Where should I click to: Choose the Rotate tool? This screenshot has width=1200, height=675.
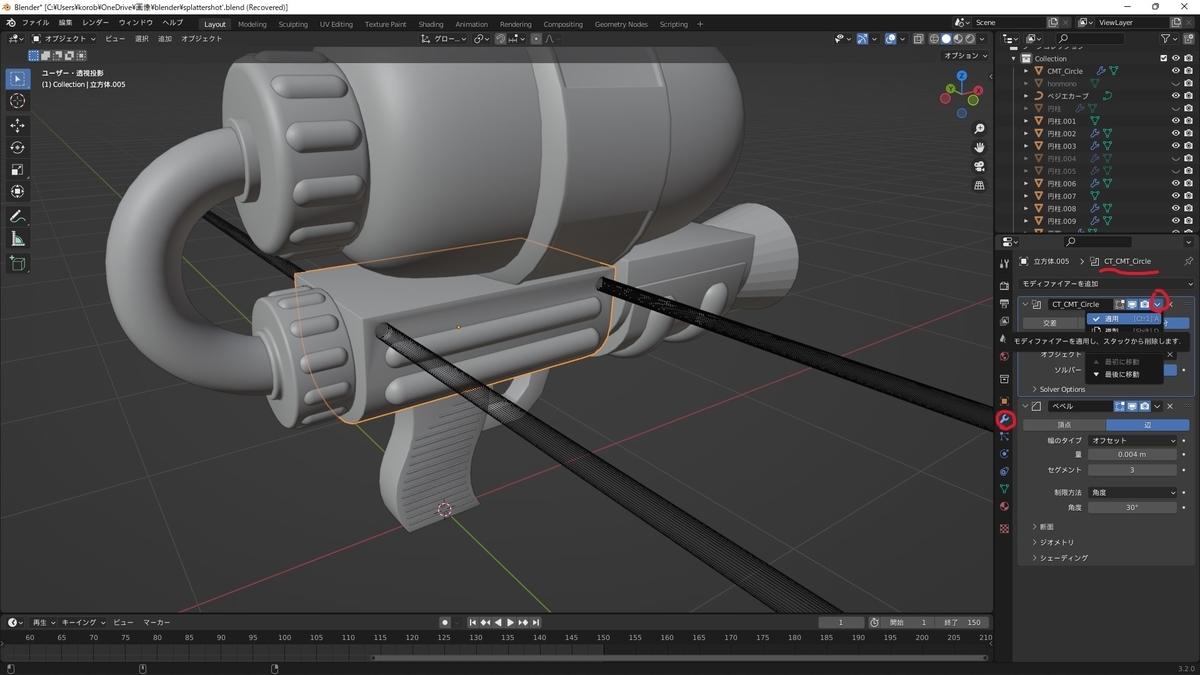coord(18,147)
